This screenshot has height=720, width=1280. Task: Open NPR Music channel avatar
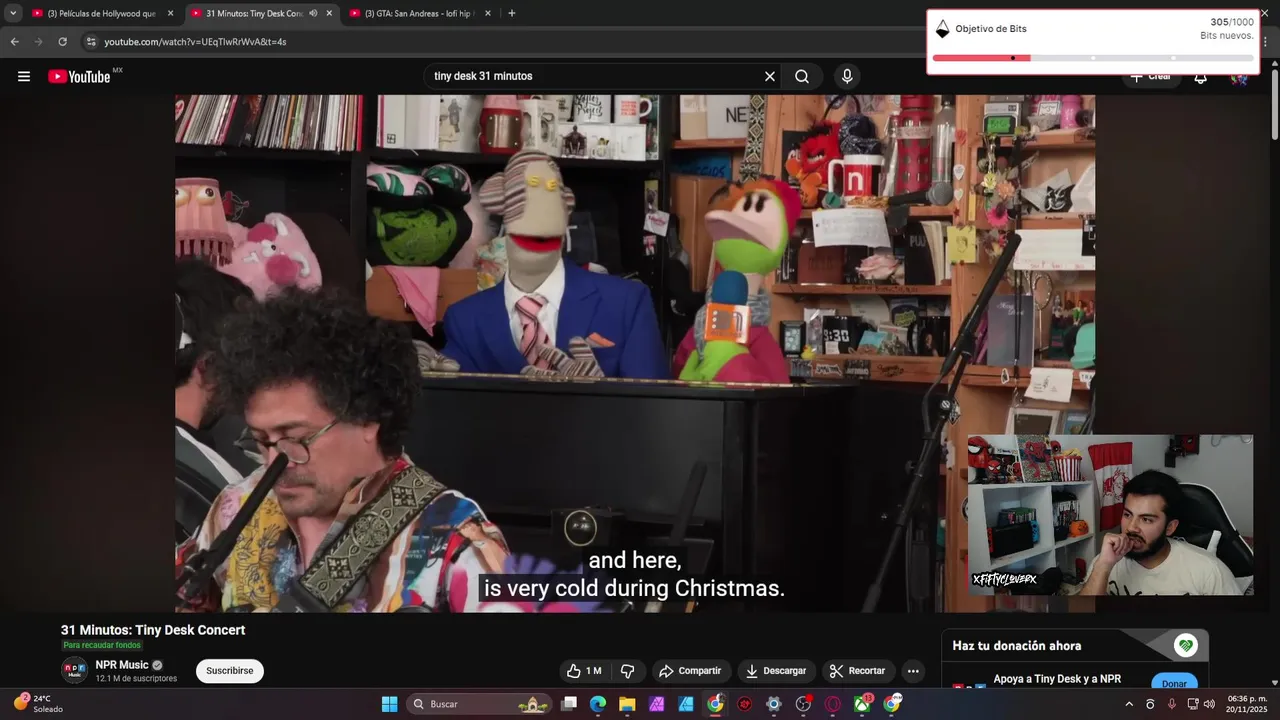tap(74, 671)
